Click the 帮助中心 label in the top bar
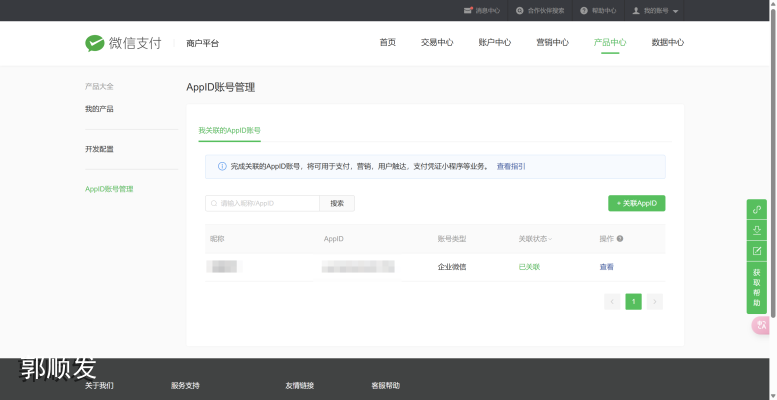 (x=604, y=10)
